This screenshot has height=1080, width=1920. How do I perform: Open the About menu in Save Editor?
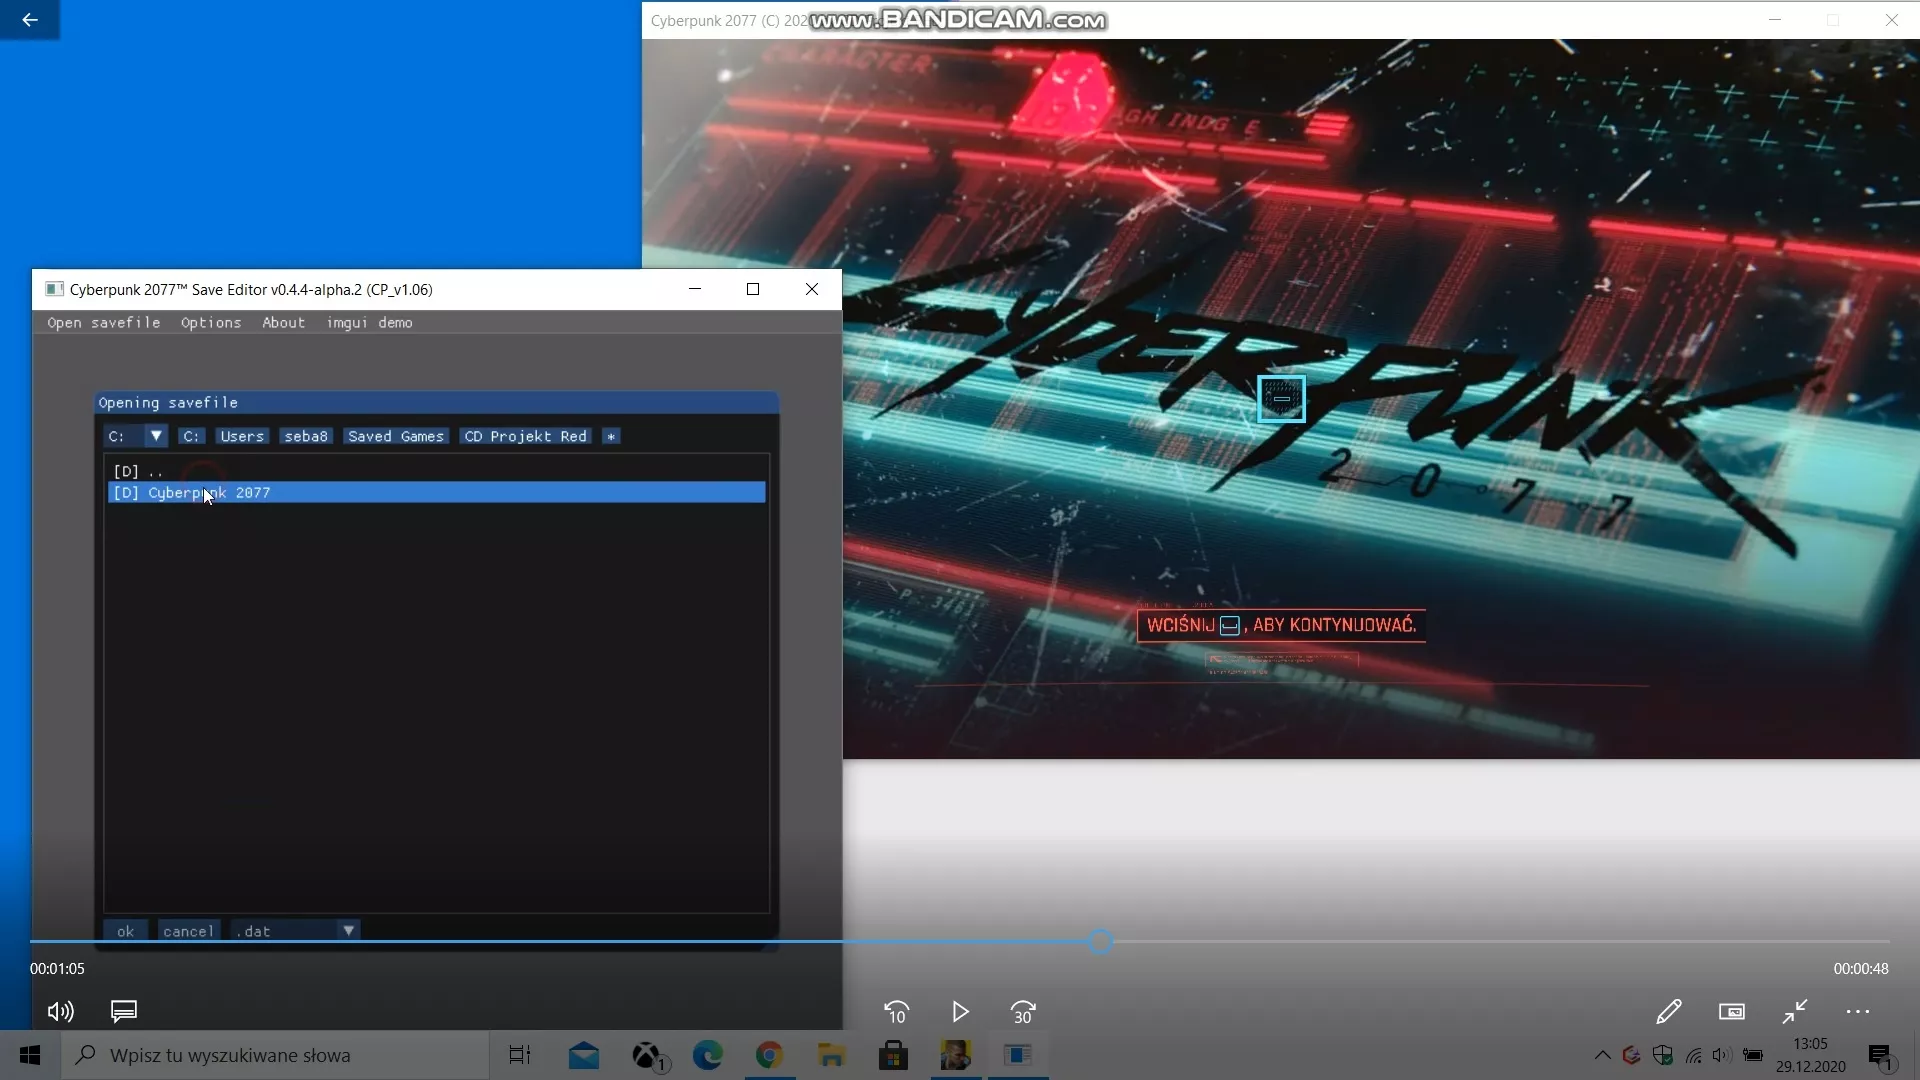pyautogui.click(x=283, y=323)
